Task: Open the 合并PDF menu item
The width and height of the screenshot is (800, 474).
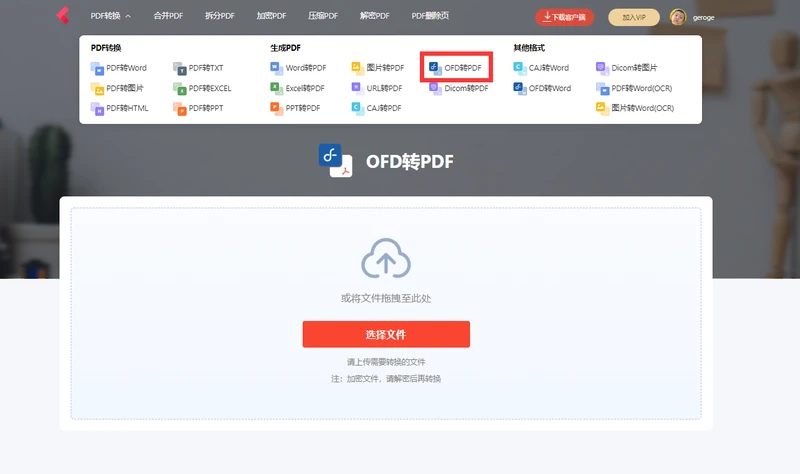Action: 168,16
